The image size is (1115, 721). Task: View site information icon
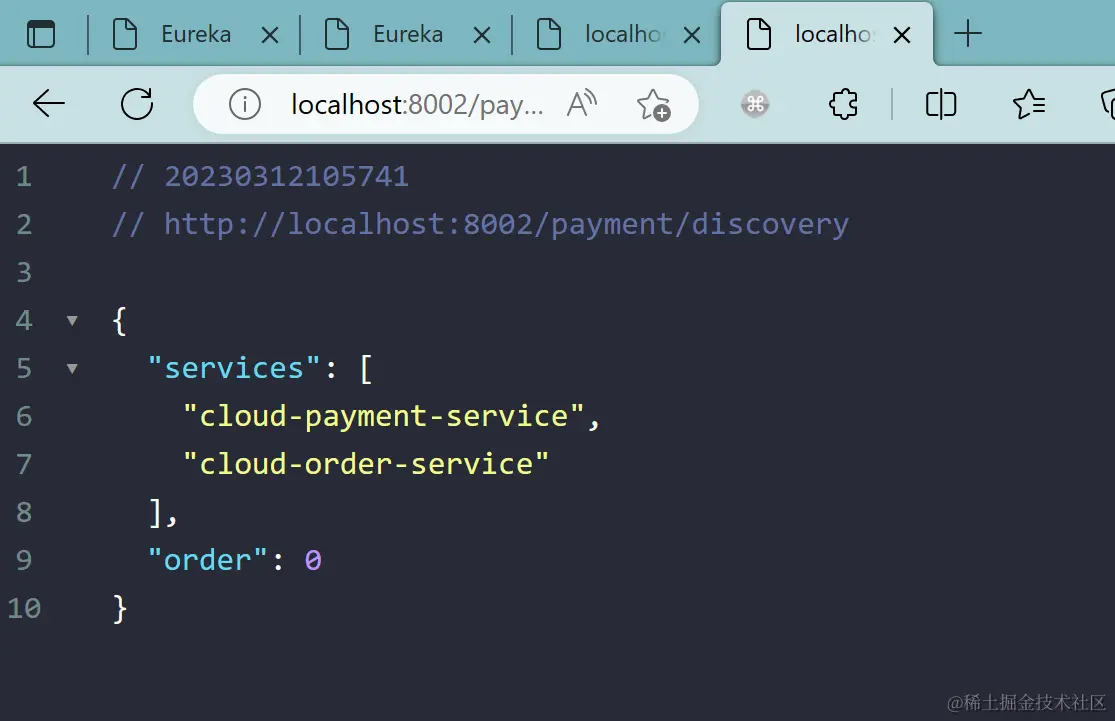(x=245, y=105)
